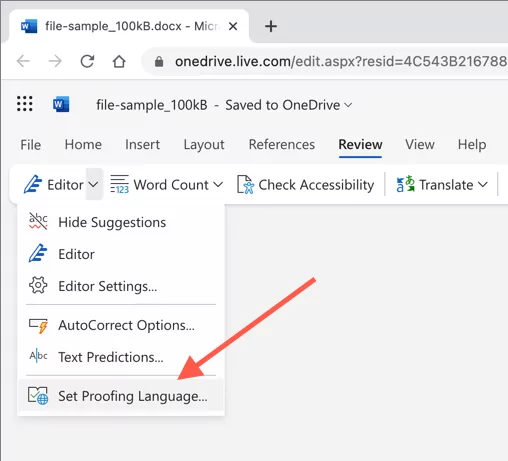Click the Check Accessibility document icon
Screen dimensions: 508x461
(245, 184)
